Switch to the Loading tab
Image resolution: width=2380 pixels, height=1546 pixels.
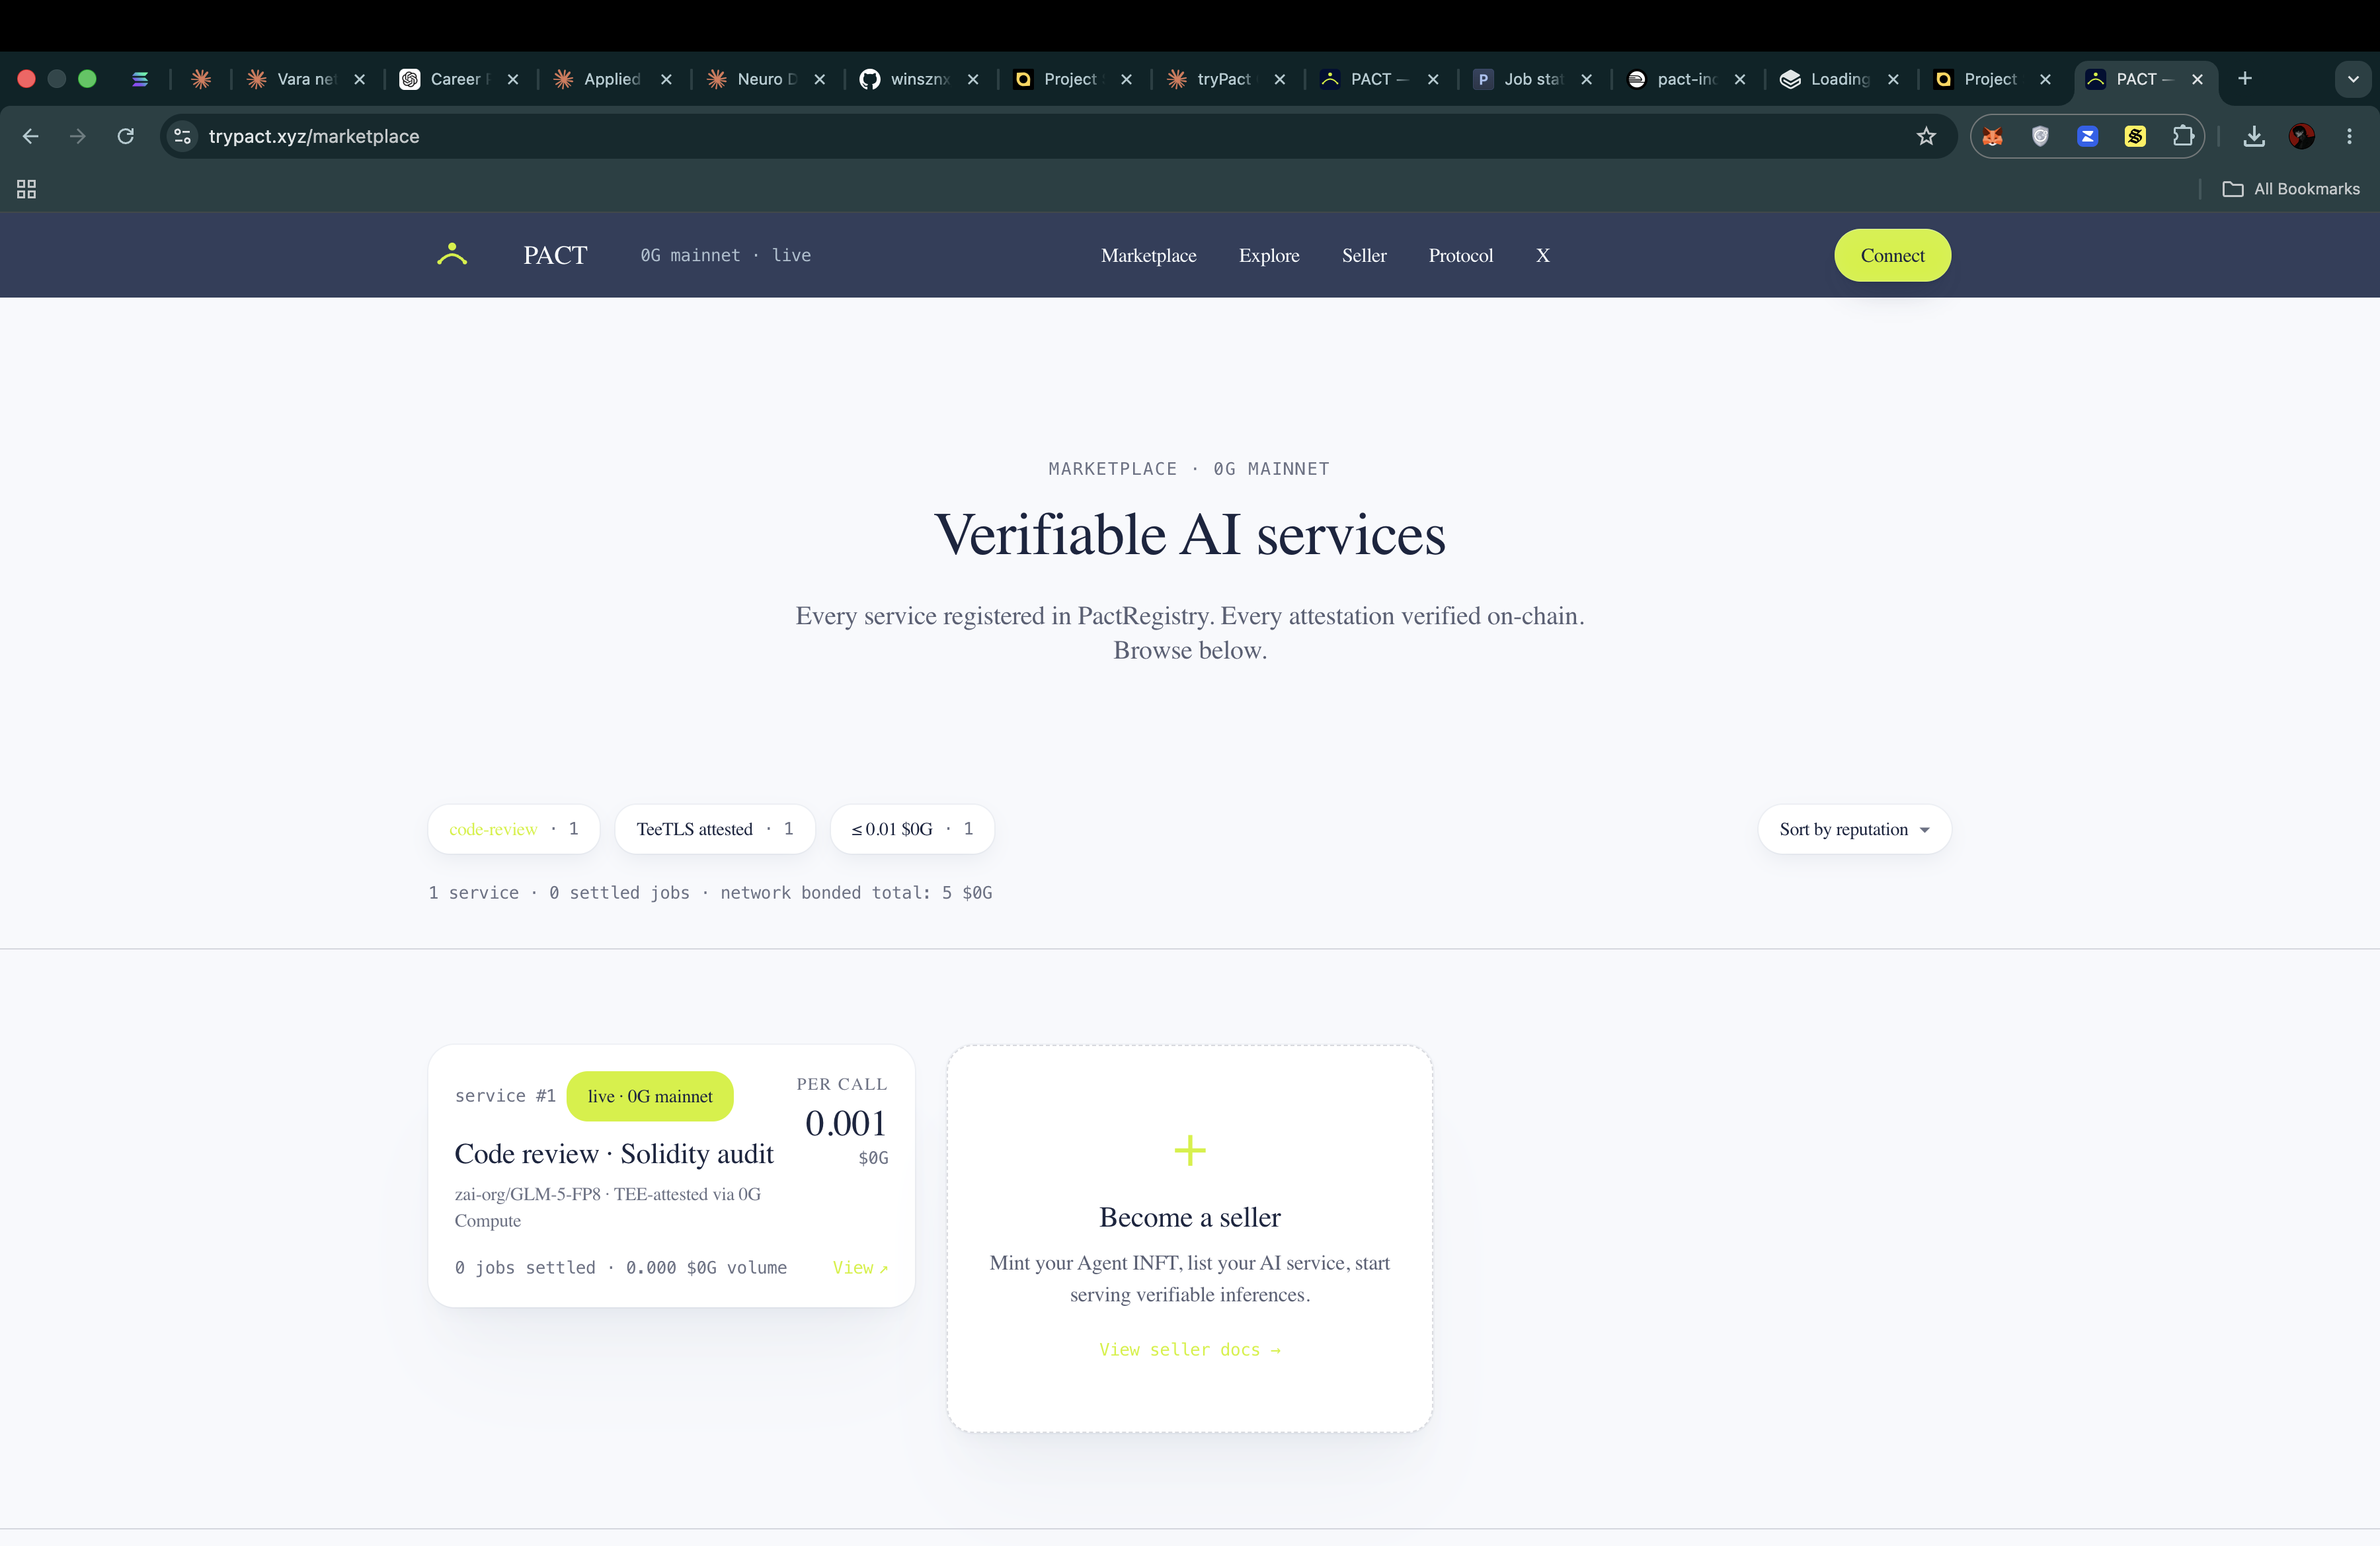(x=1840, y=79)
